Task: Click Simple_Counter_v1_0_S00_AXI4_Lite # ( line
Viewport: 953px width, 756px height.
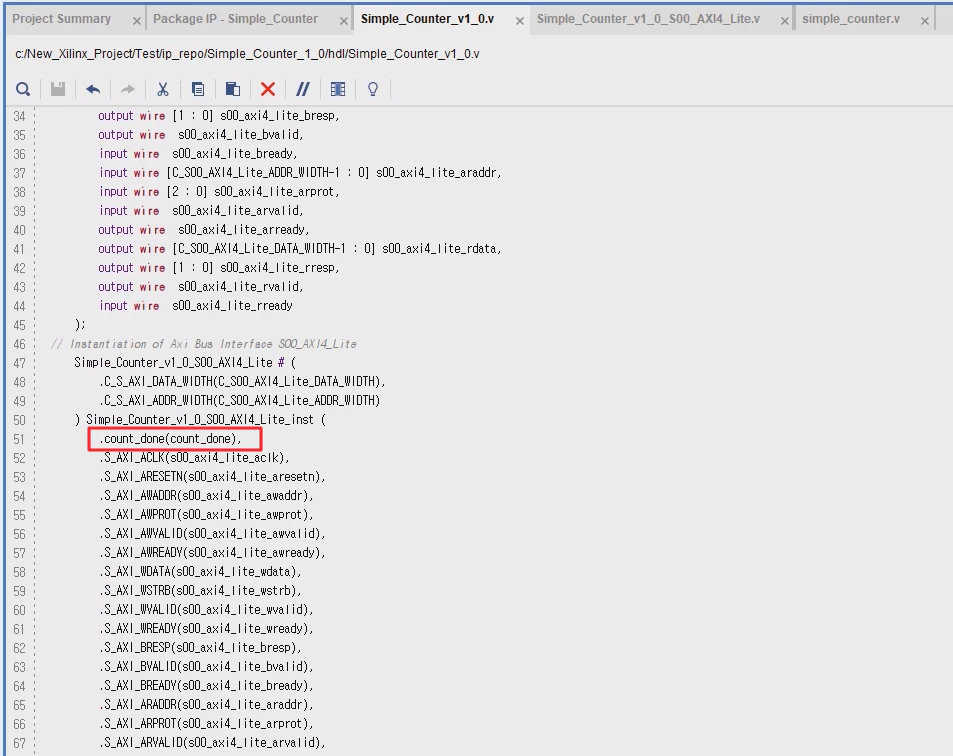Action: 185,363
